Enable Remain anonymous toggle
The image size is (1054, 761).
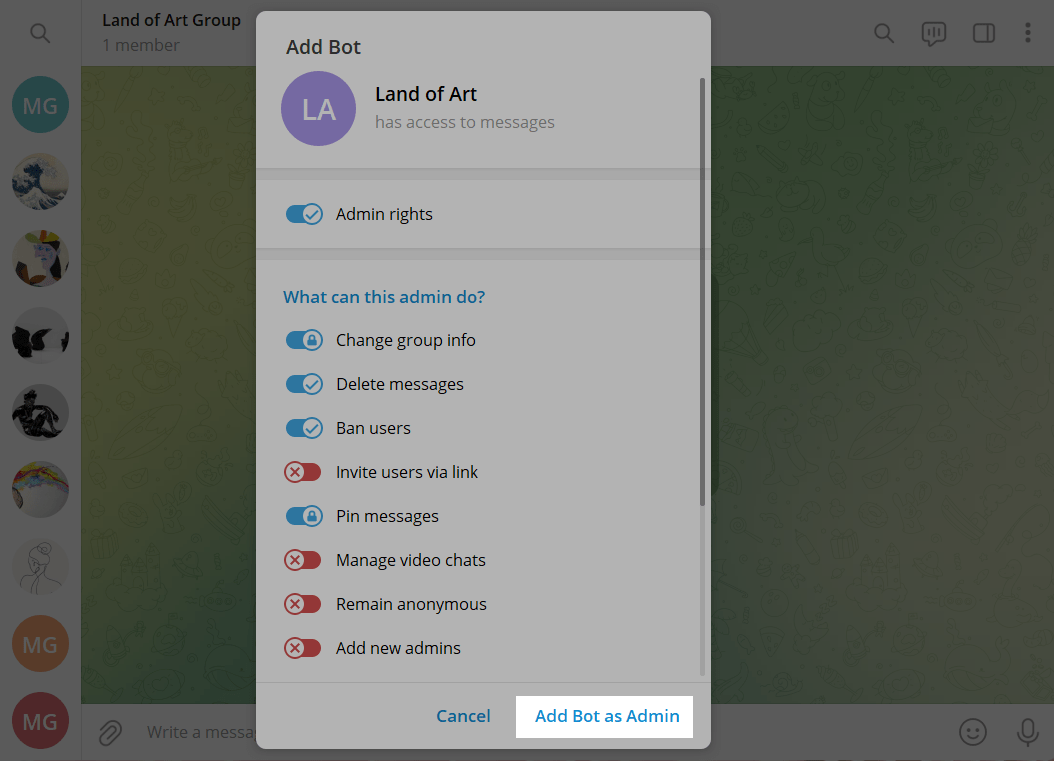point(303,604)
